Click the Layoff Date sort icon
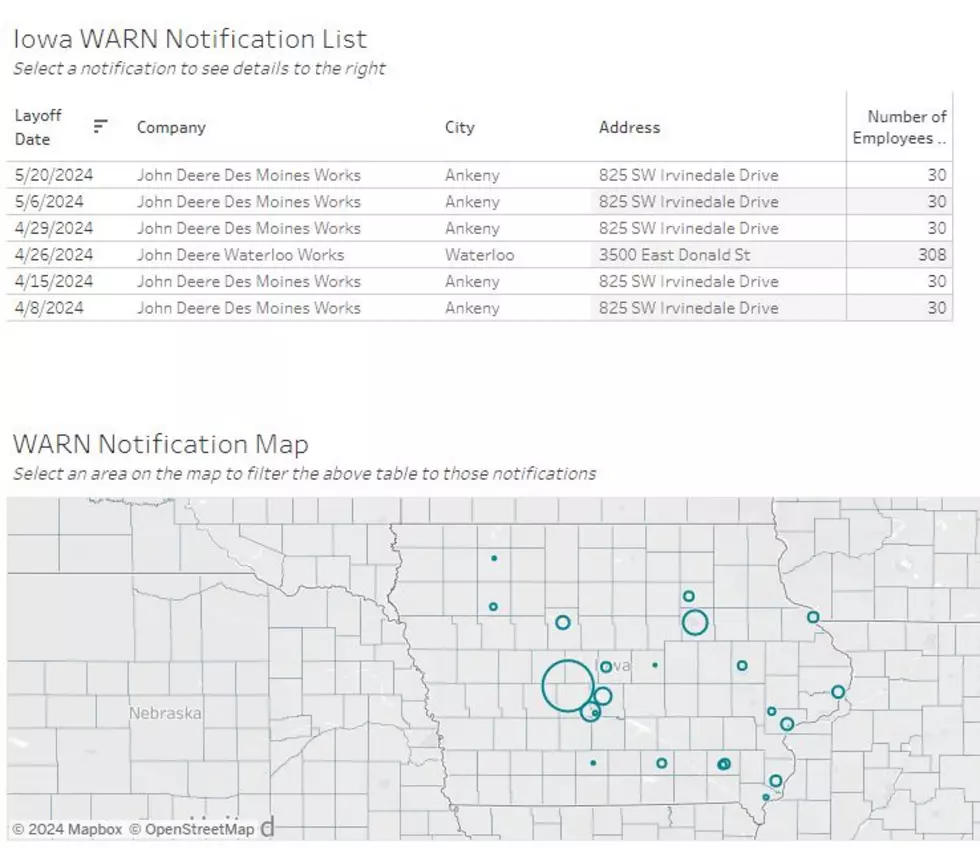This screenshot has height=849, width=980. [x=100, y=126]
